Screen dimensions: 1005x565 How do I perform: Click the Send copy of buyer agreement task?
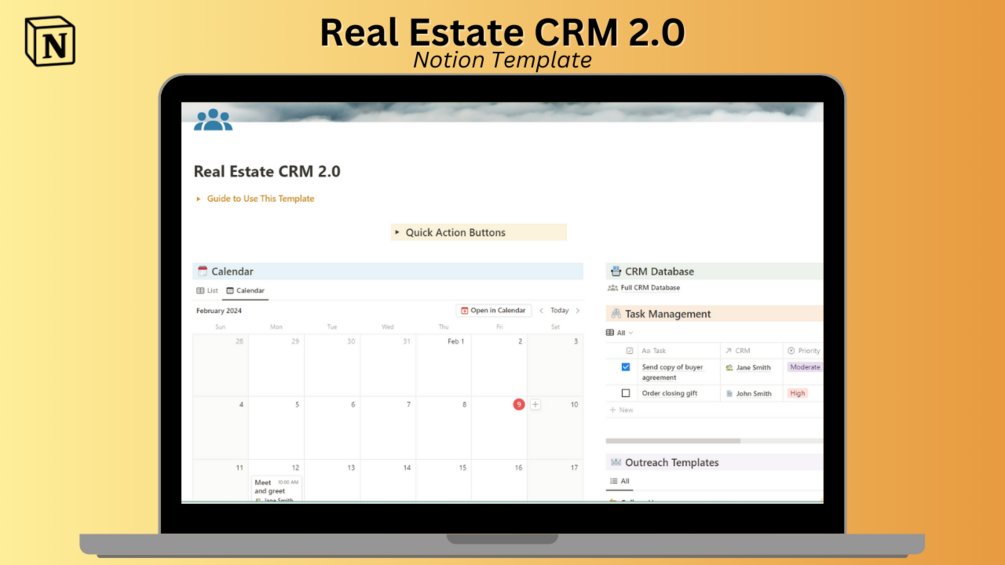point(672,372)
